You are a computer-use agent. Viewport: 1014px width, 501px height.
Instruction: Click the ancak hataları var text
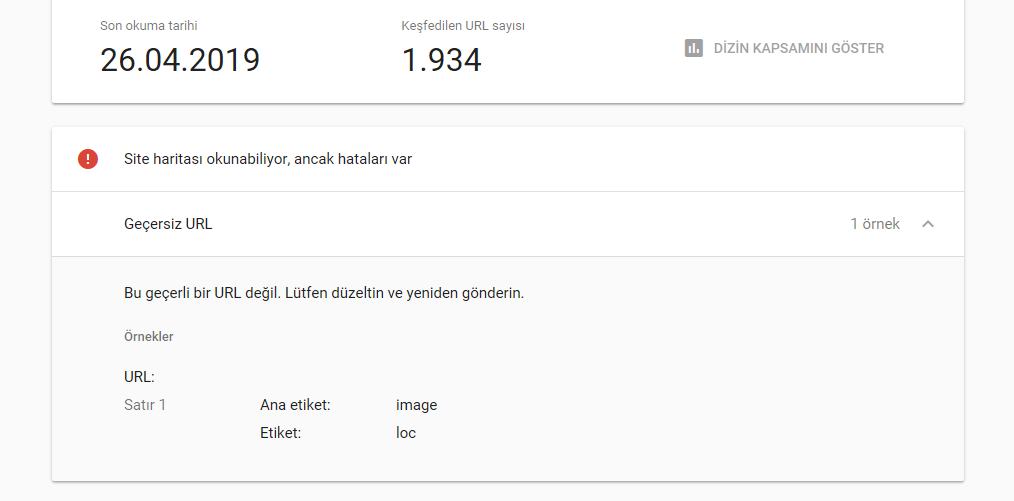pos(353,159)
